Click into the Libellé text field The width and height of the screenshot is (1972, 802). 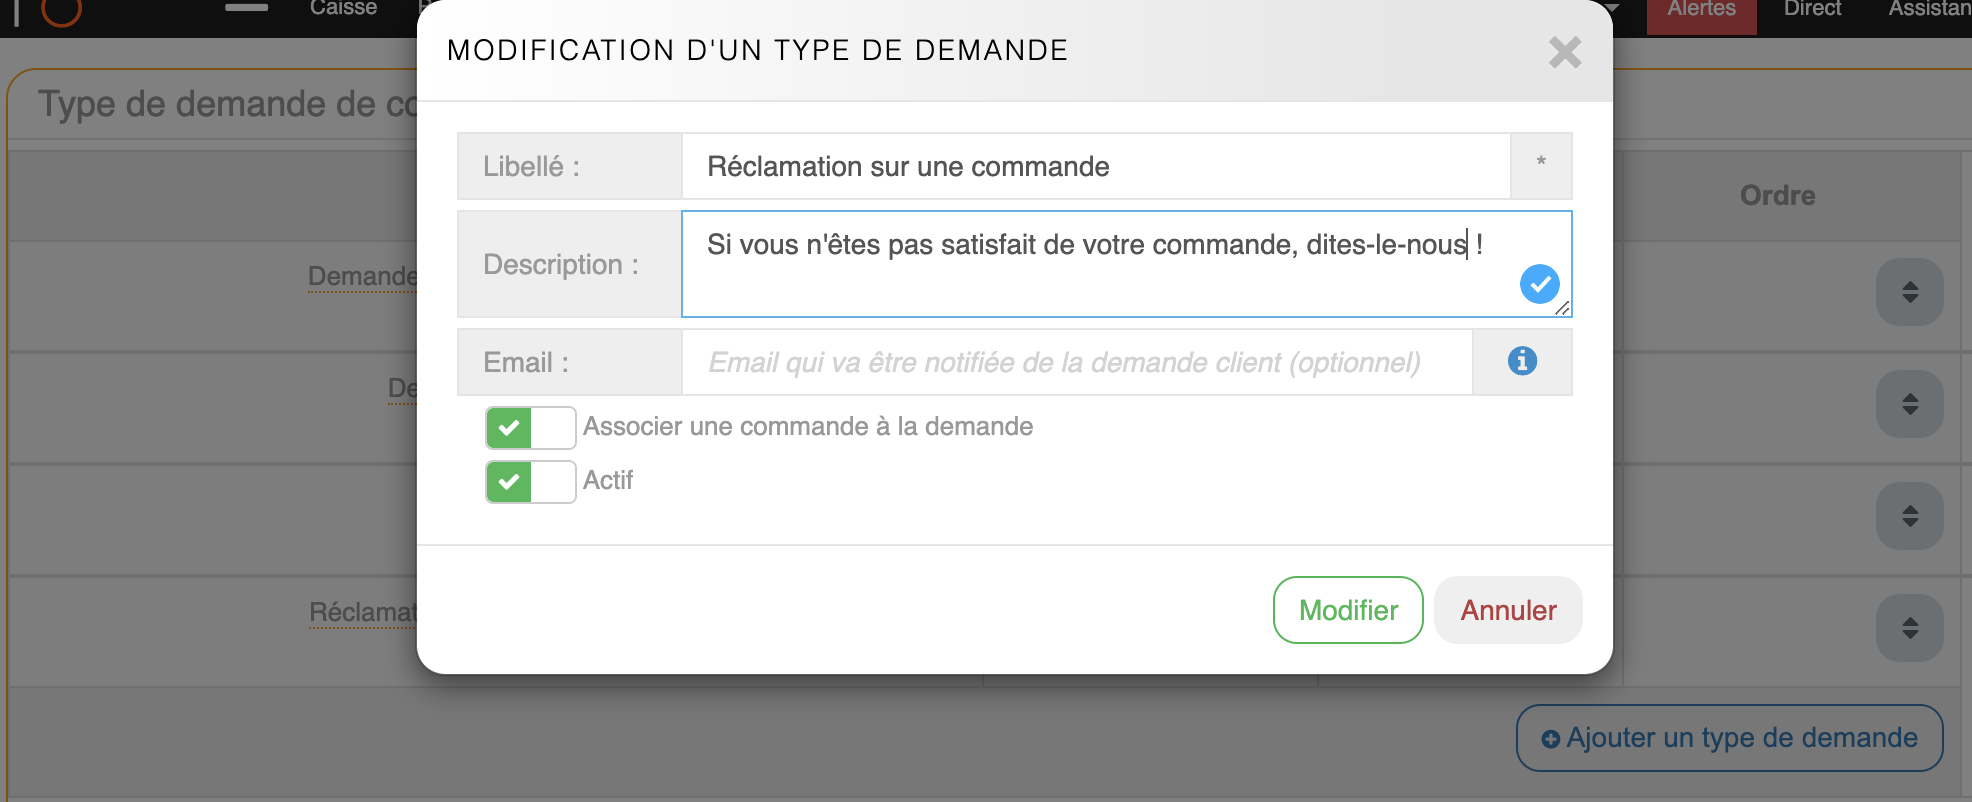click(1095, 166)
